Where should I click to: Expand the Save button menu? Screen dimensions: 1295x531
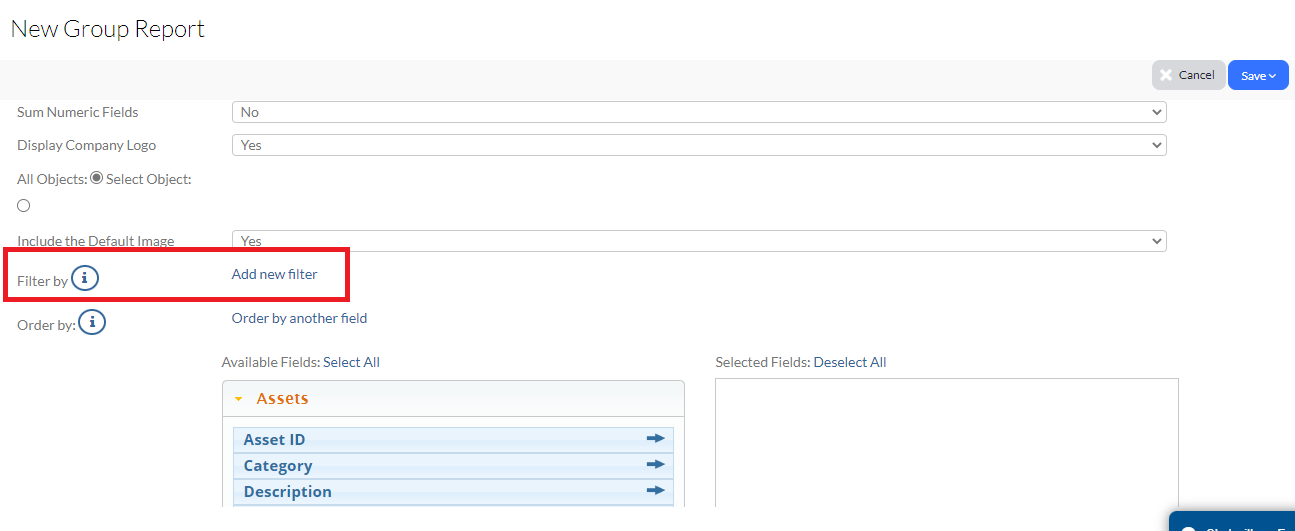1257,75
